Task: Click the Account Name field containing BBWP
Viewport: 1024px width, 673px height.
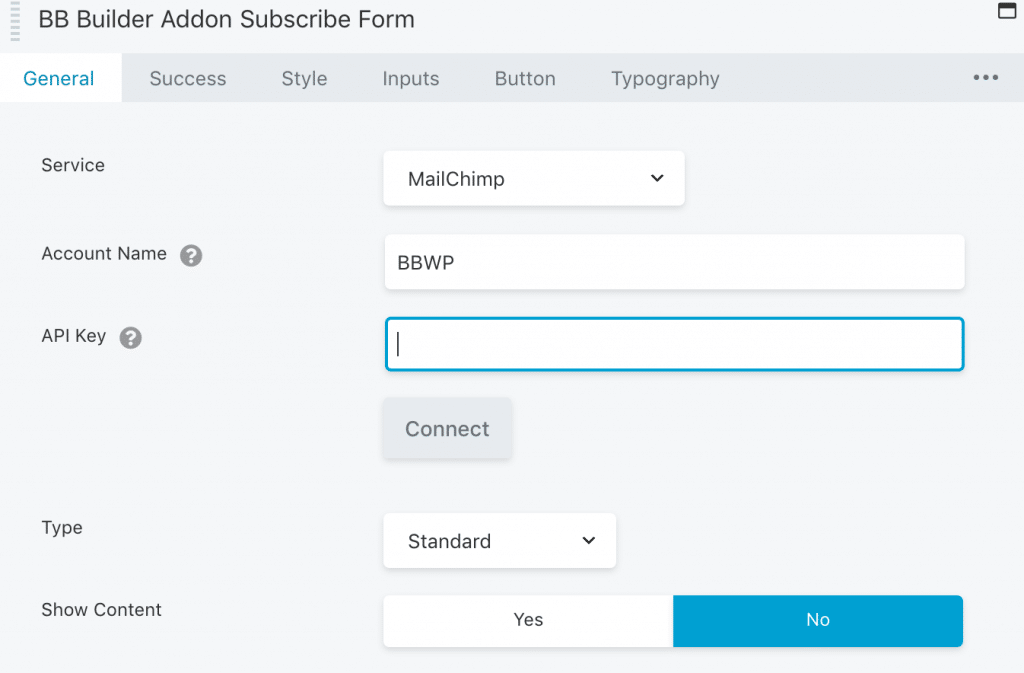Action: [674, 262]
